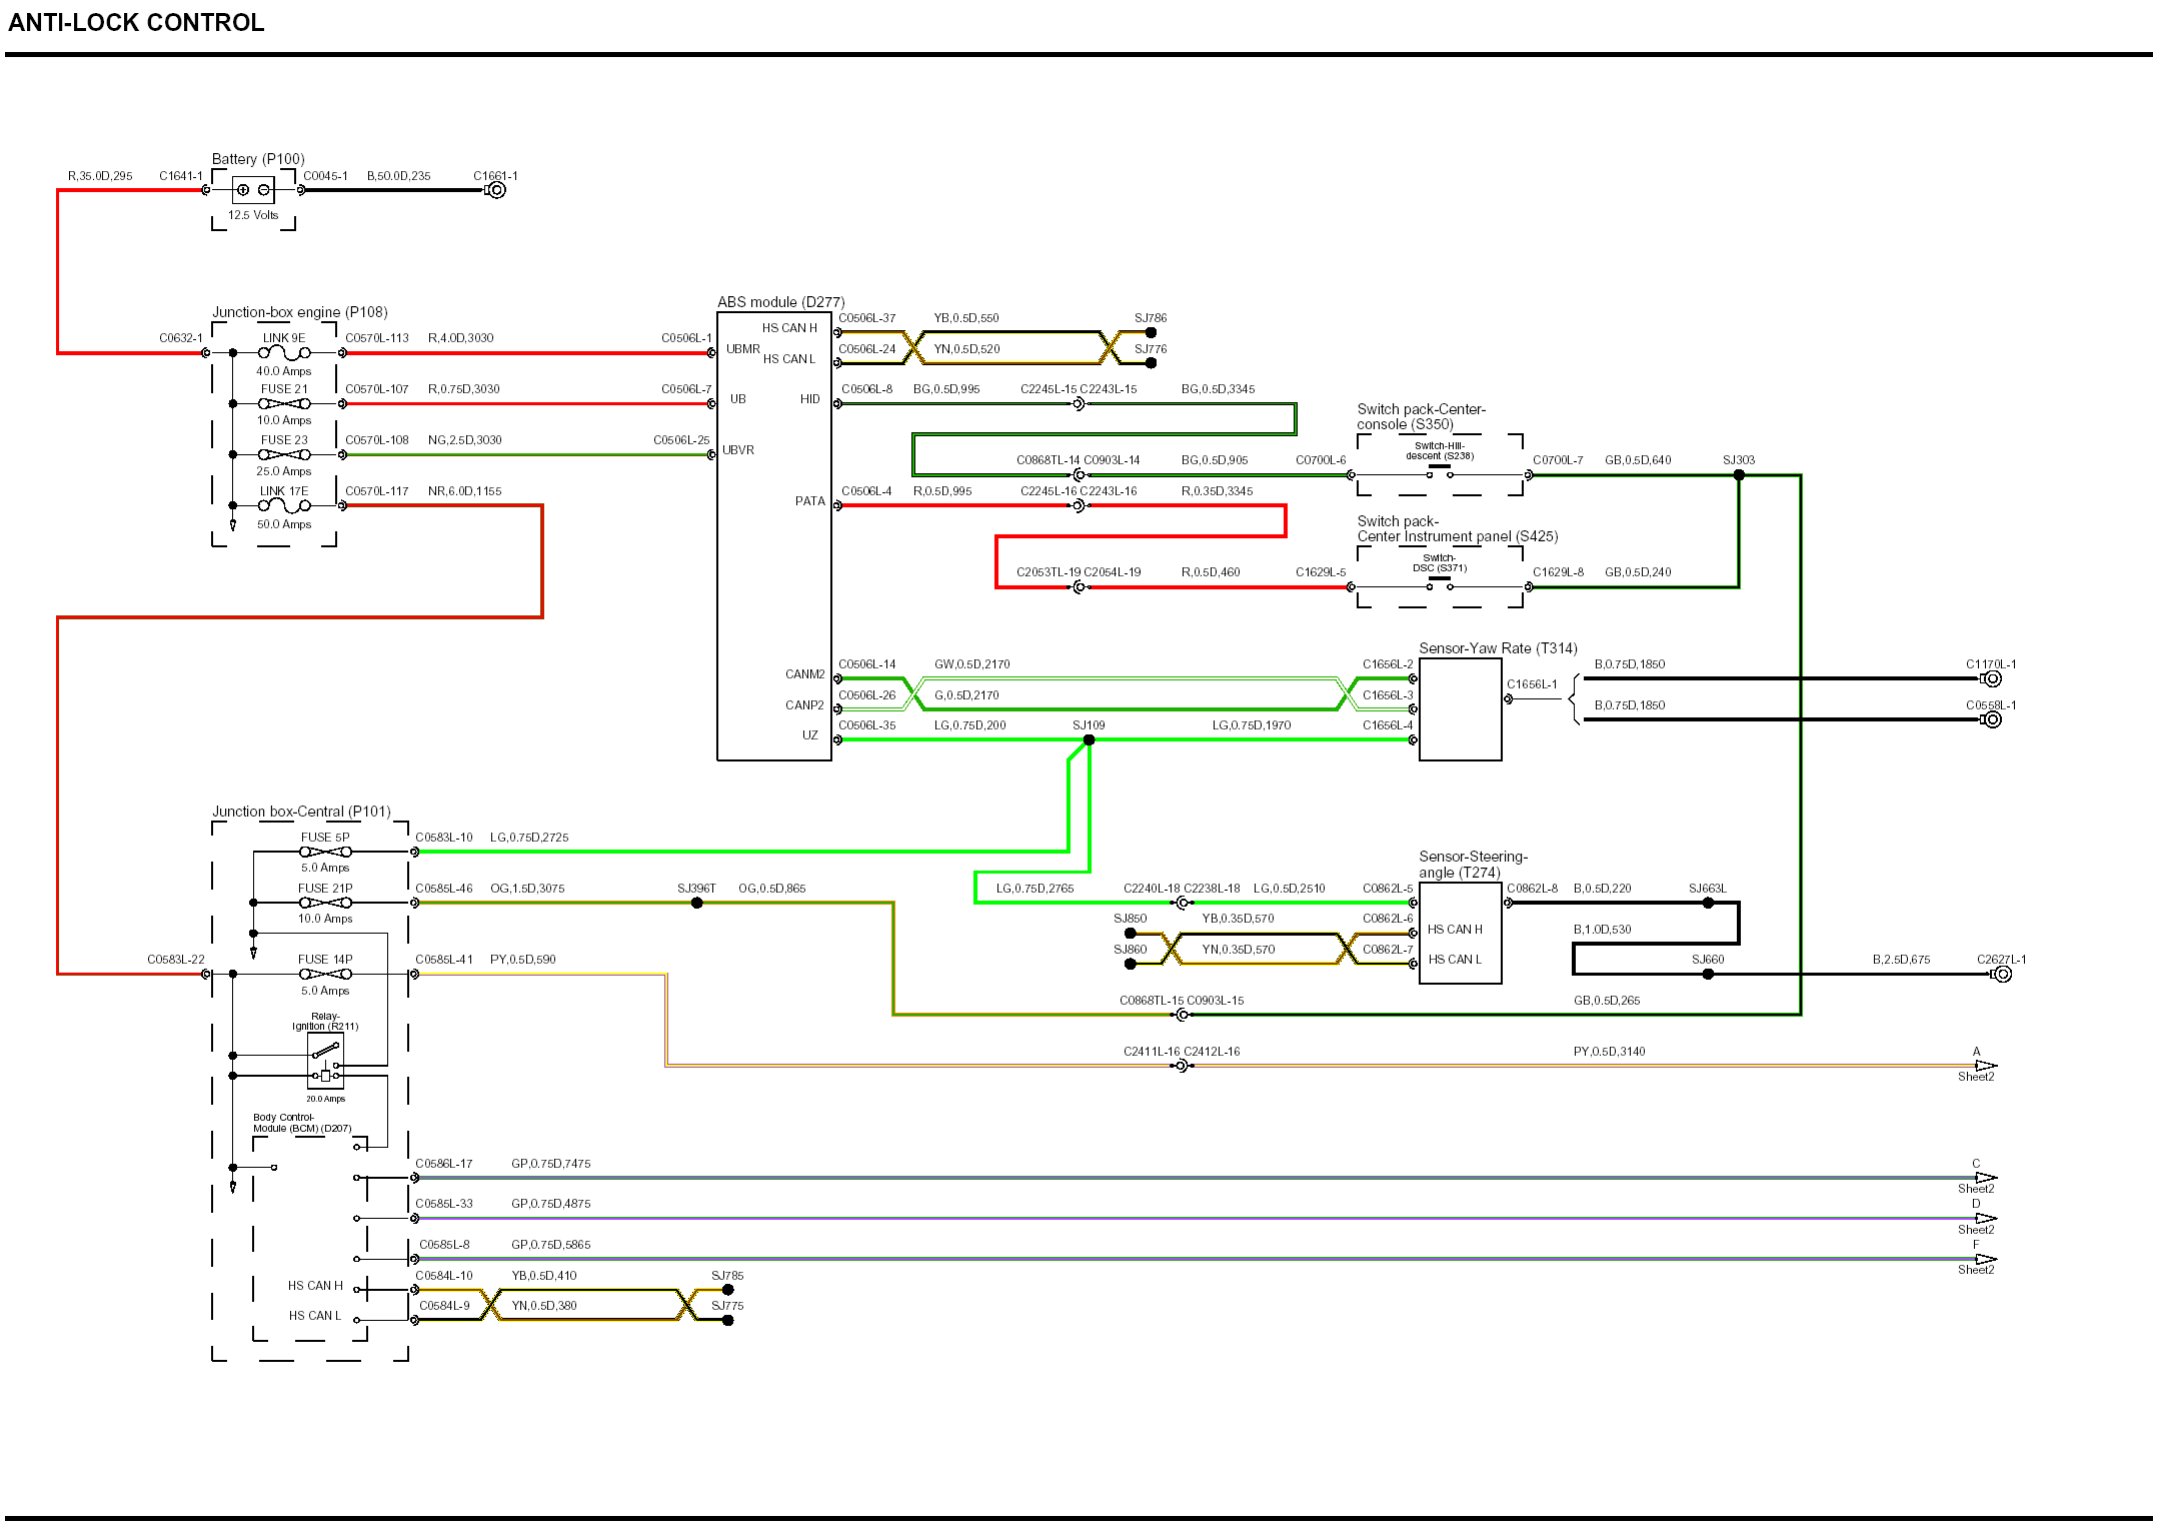Click the Switch-Hill-descent S238 switch symbol
The height and width of the screenshot is (1531, 2161).
tap(1440, 472)
